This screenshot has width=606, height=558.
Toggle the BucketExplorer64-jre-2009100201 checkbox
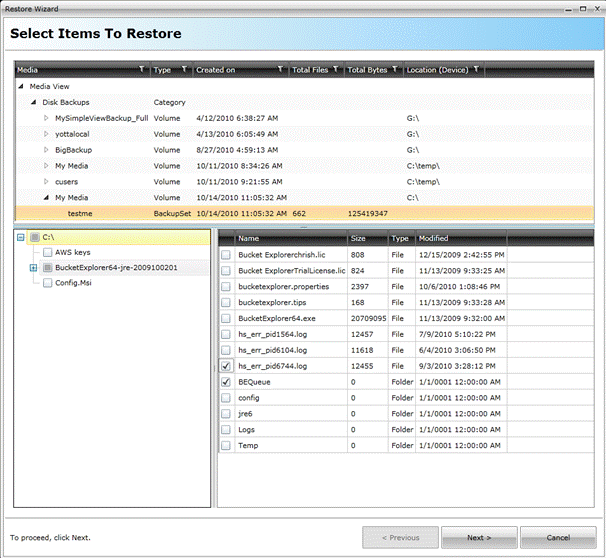click(48, 267)
